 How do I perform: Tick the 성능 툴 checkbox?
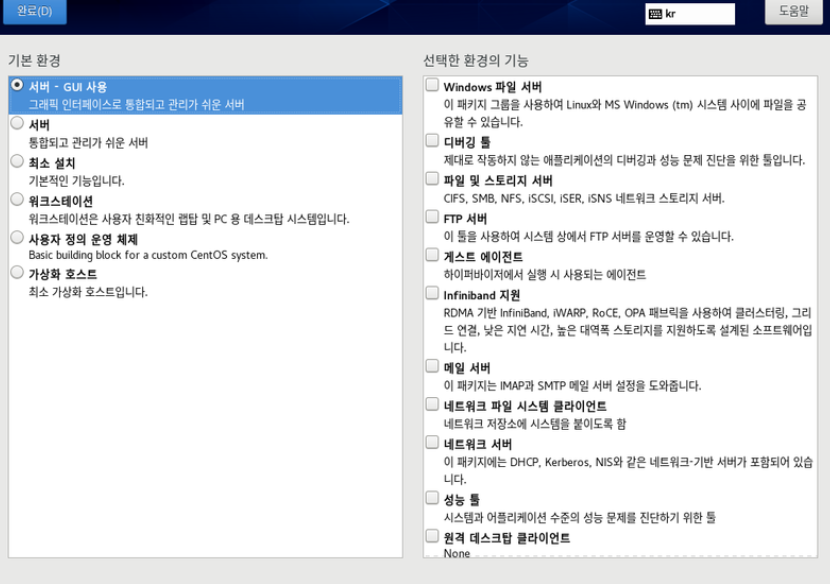(432, 498)
